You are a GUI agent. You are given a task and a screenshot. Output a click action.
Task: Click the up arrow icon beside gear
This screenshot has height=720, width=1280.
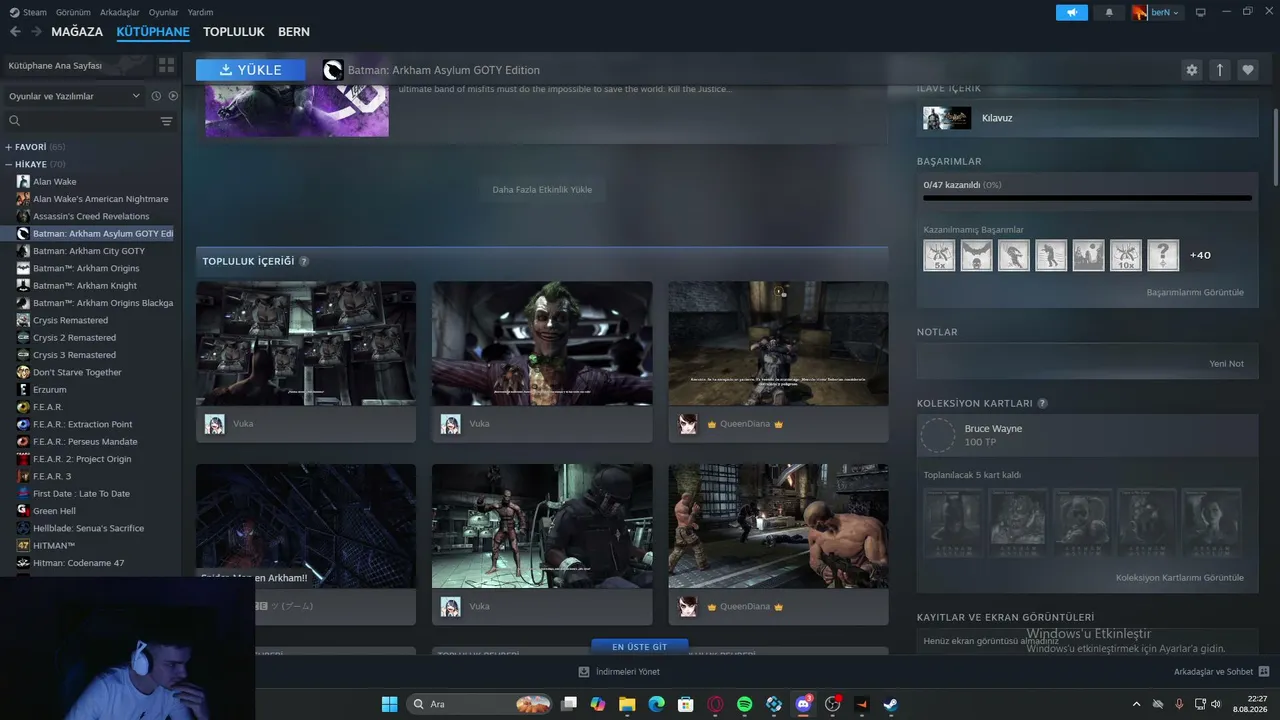click(x=1219, y=70)
